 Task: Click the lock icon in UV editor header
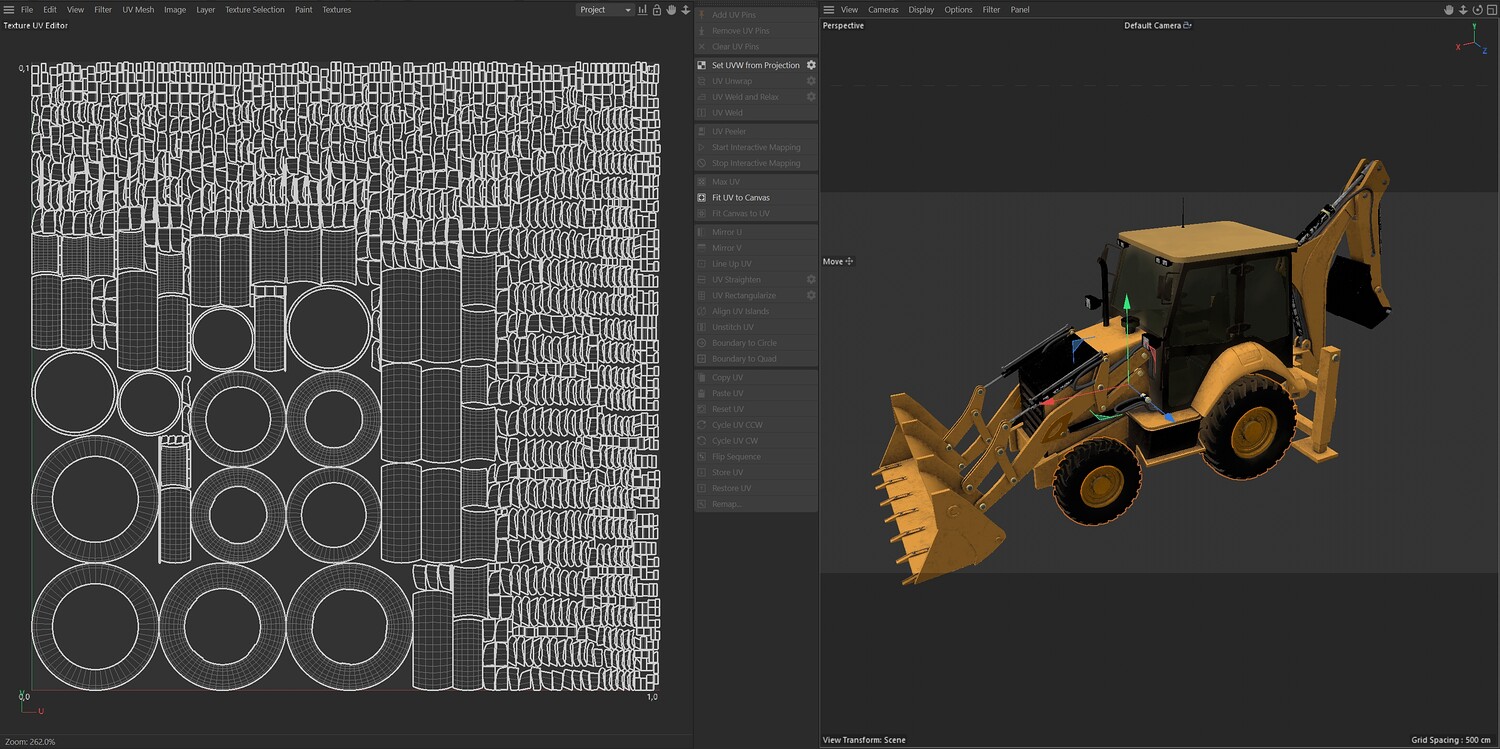[x=656, y=10]
